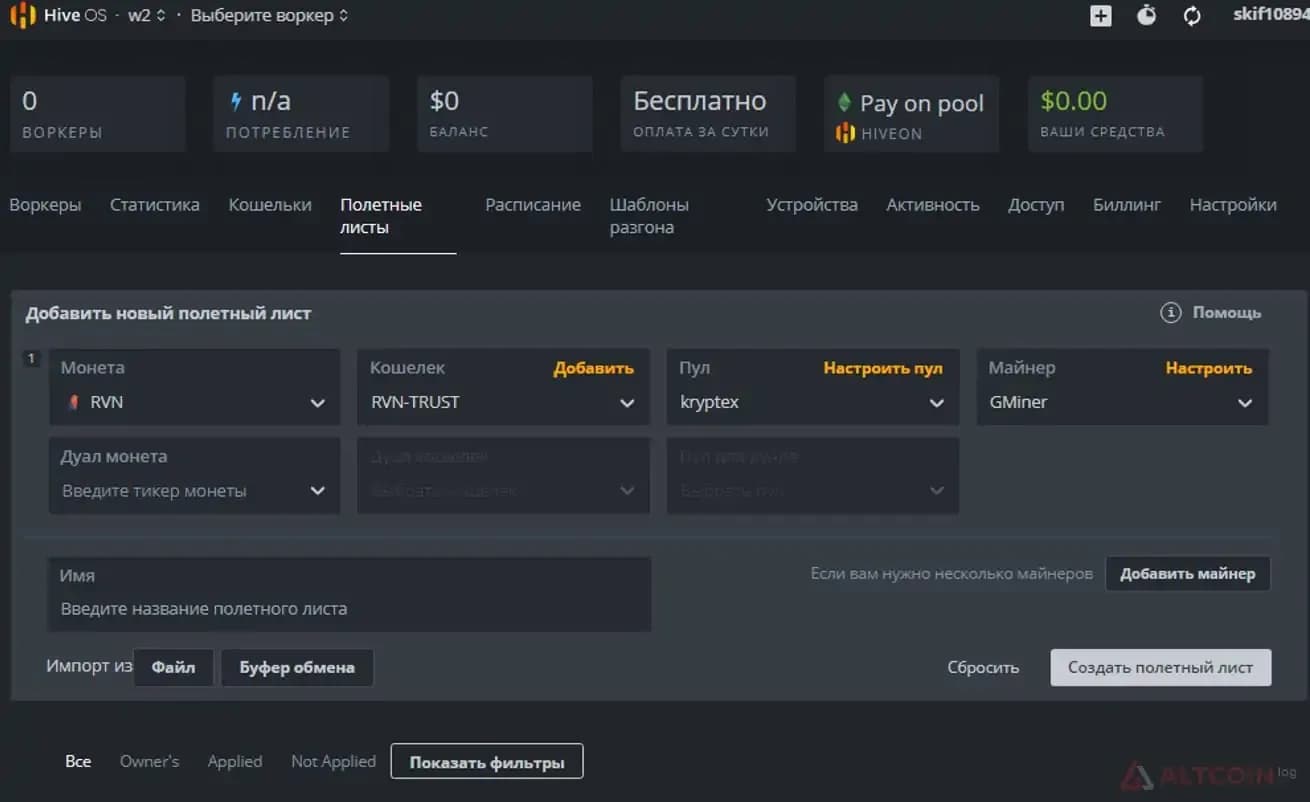Click the orange Hiveon logo icon
Image resolution: width=1310 pixels, height=802 pixels.
845,132
